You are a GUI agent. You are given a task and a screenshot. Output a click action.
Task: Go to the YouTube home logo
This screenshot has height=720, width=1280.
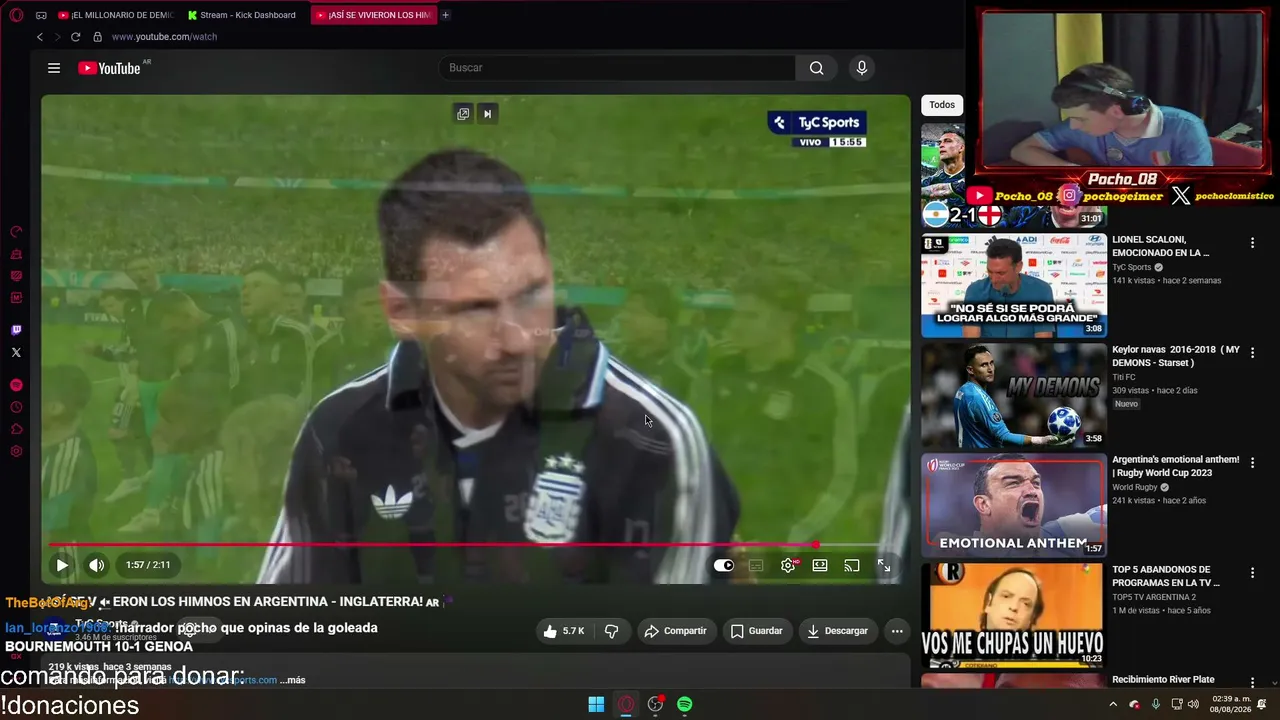coord(109,68)
